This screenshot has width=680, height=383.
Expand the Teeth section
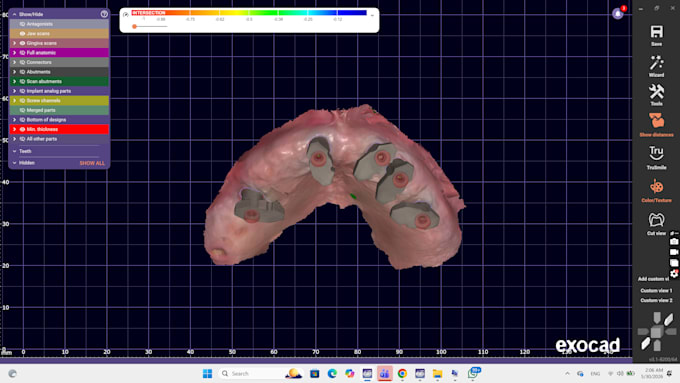click(14, 151)
